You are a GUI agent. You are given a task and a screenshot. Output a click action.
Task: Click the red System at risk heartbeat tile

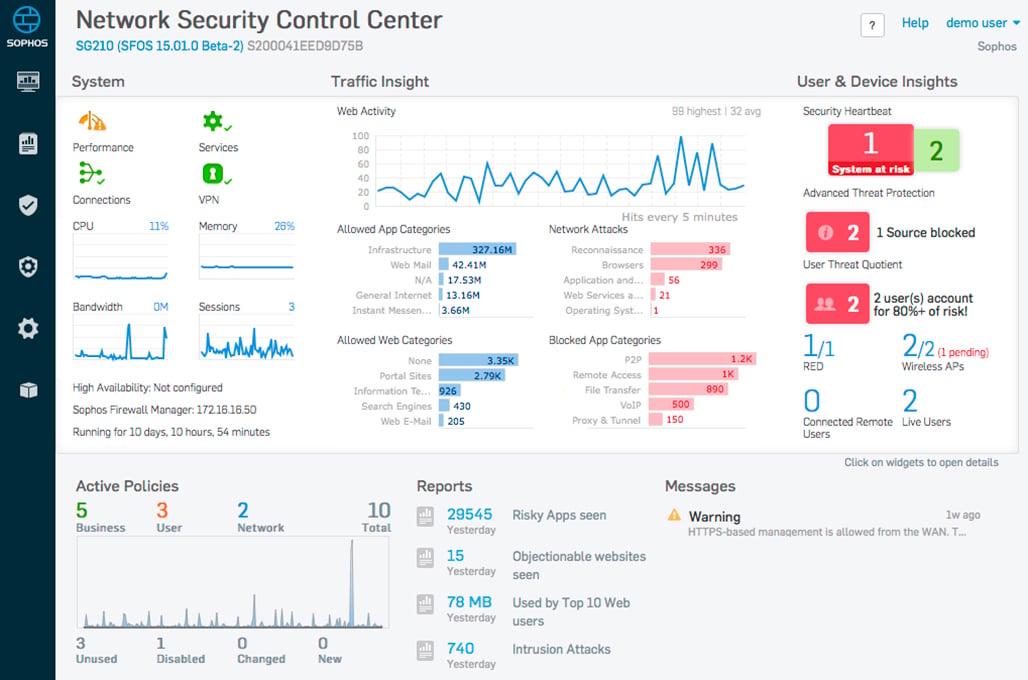[x=871, y=150]
